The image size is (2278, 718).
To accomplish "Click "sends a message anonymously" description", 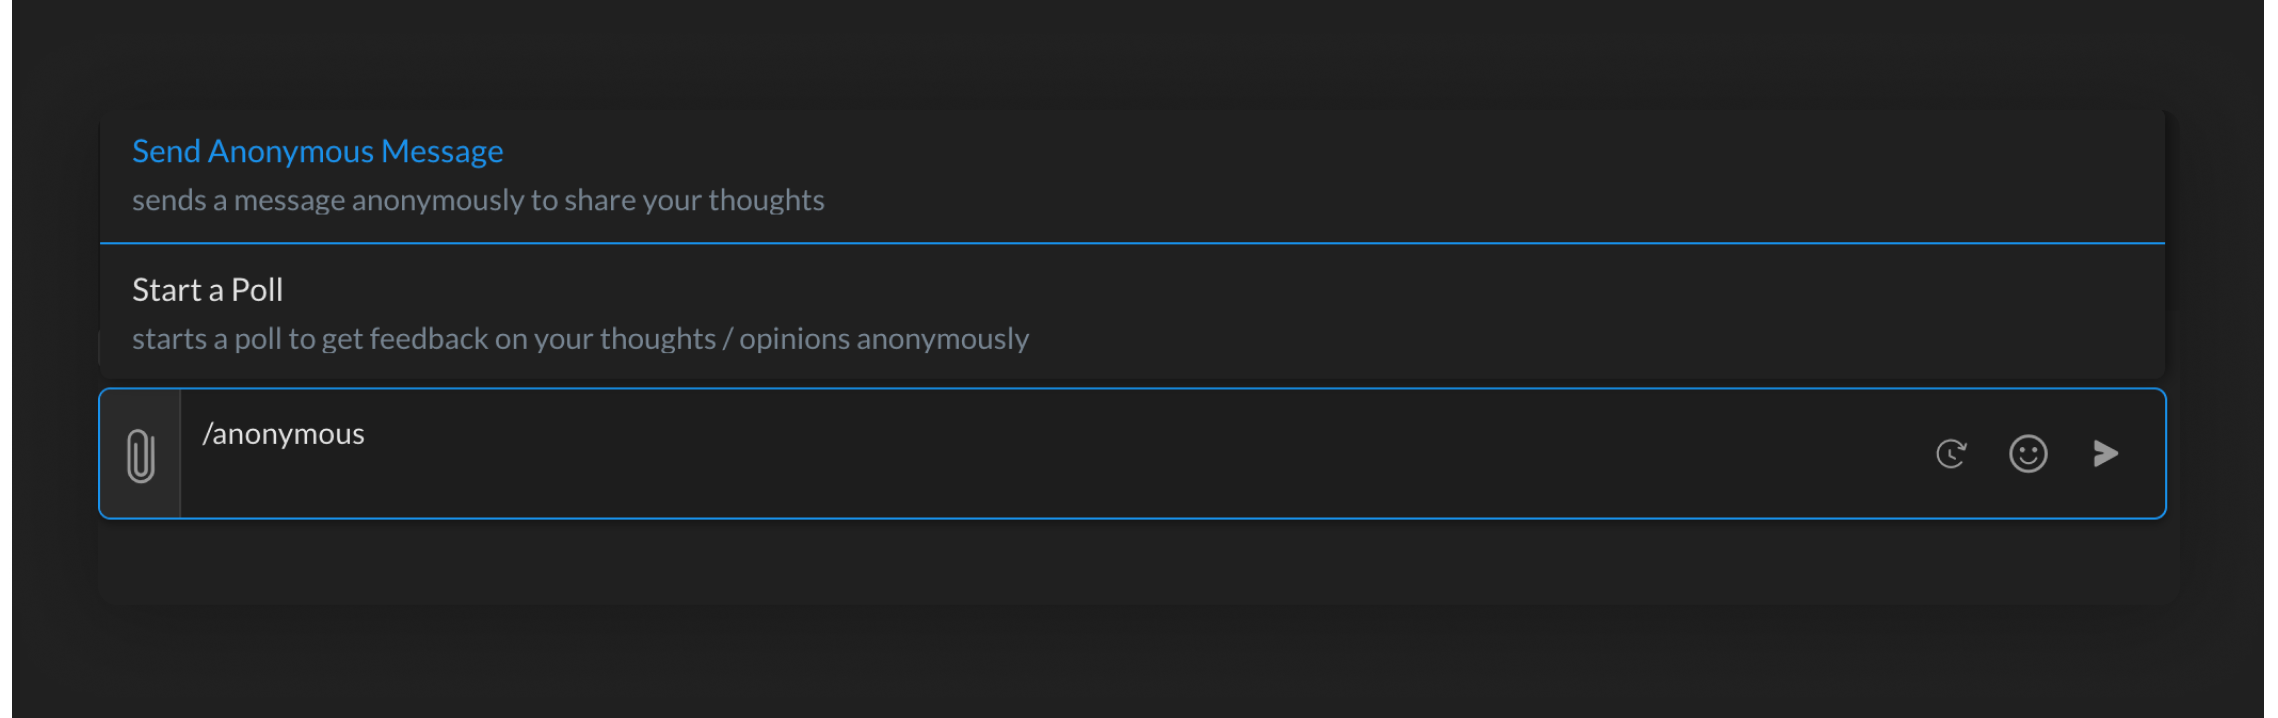I will [478, 200].
